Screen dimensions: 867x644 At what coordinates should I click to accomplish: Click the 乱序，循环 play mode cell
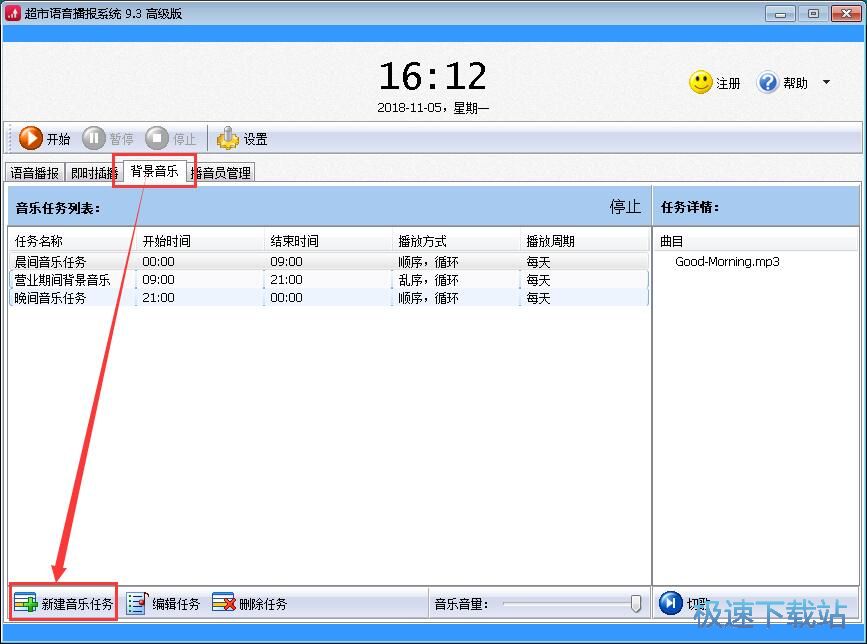[x=428, y=280]
